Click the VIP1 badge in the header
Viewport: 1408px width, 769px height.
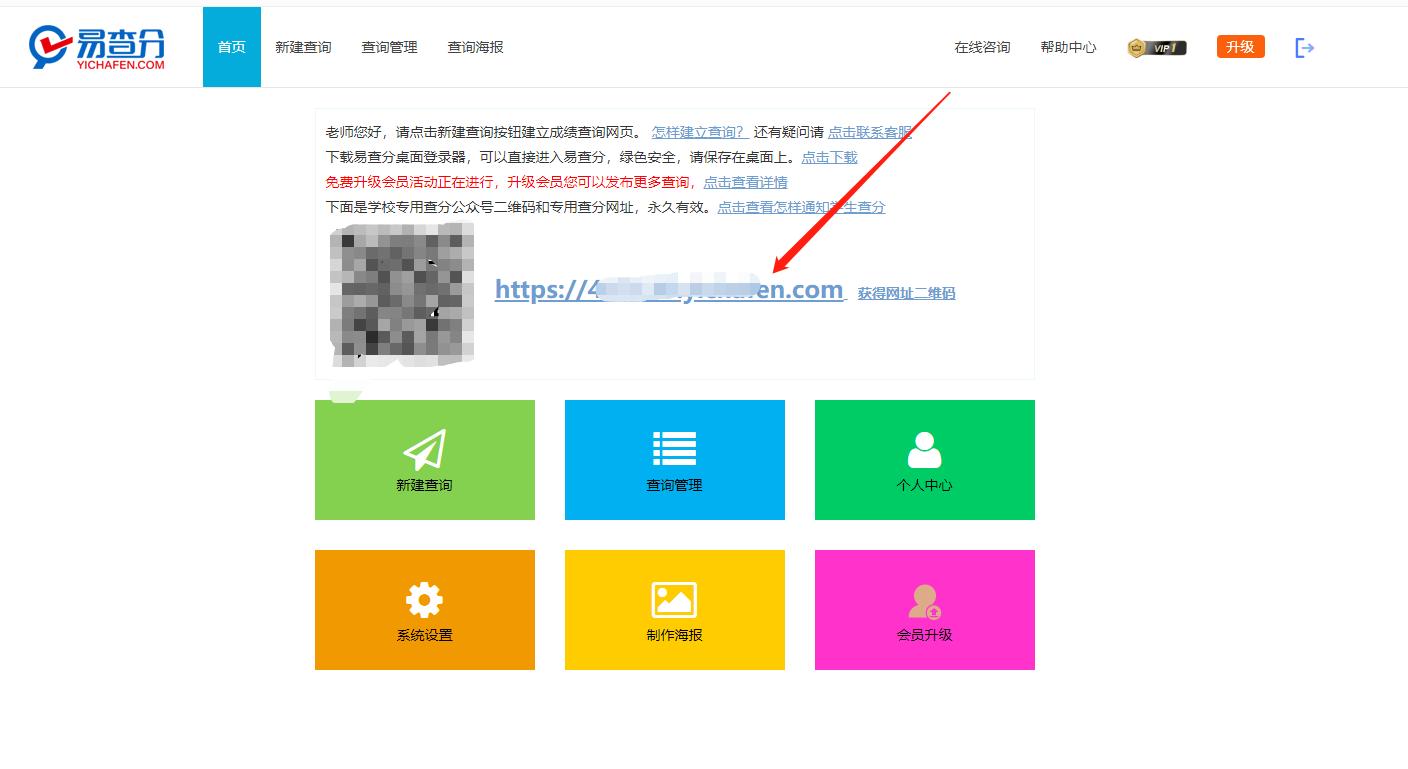[1155, 47]
